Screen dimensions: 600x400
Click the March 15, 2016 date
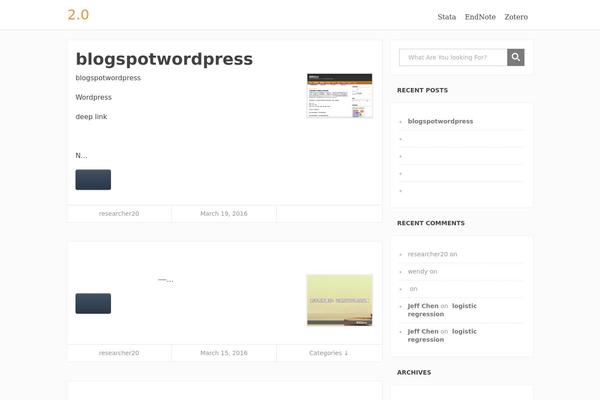tap(224, 353)
